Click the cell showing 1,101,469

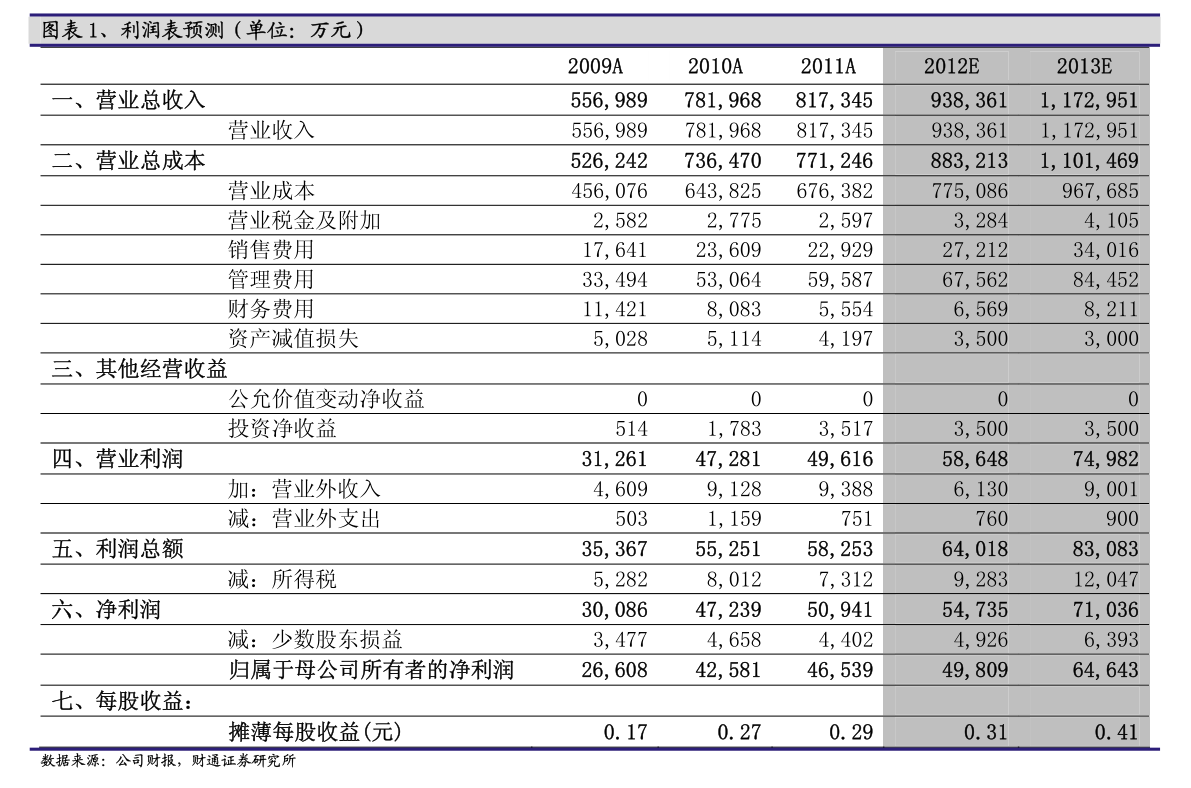coord(1088,161)
